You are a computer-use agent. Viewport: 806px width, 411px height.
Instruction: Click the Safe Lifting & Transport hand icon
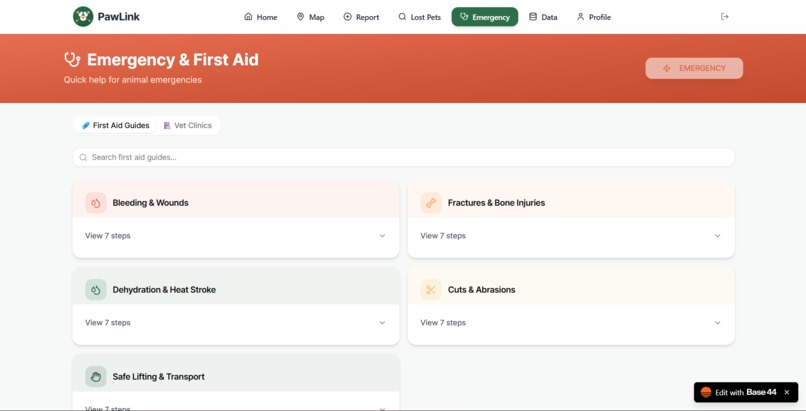[x=96, y=377]
